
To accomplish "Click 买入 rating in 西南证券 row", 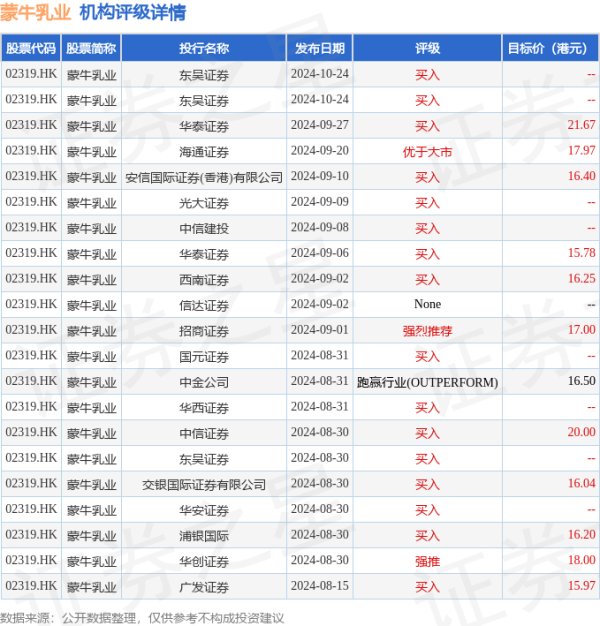I will 427,279.
